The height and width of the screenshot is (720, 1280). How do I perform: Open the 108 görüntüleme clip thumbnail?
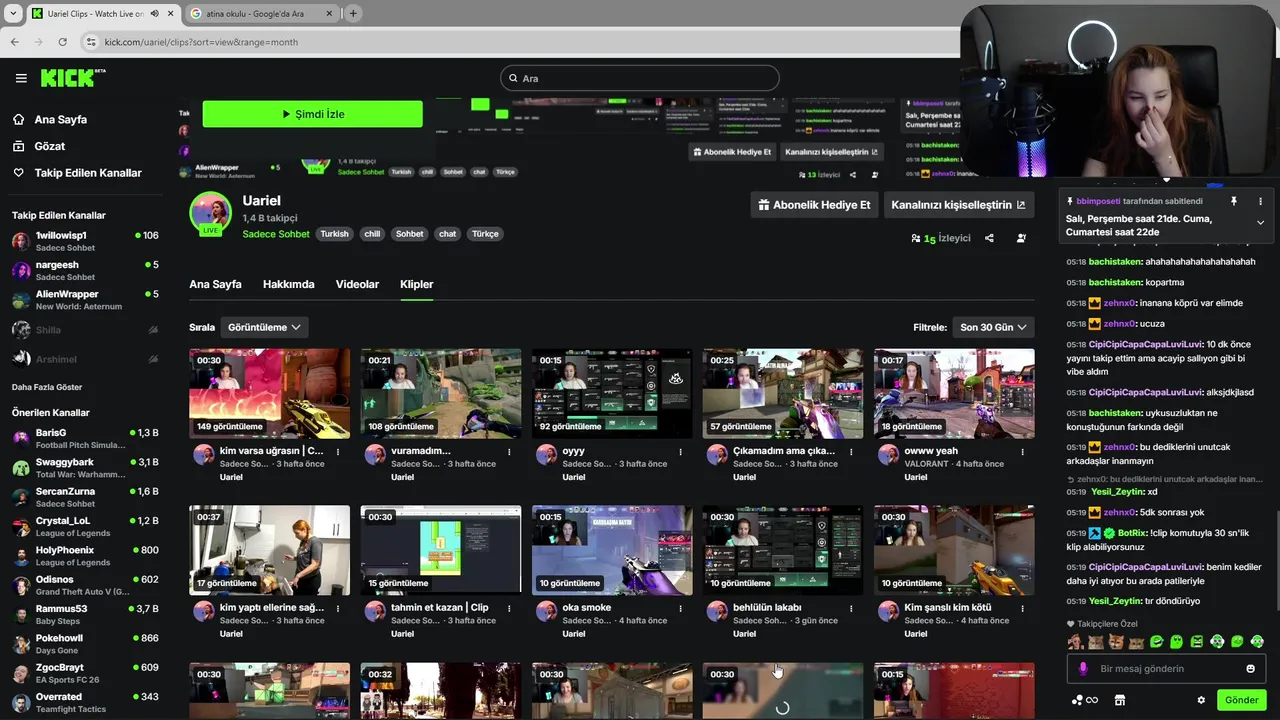[x=441, y=393]
